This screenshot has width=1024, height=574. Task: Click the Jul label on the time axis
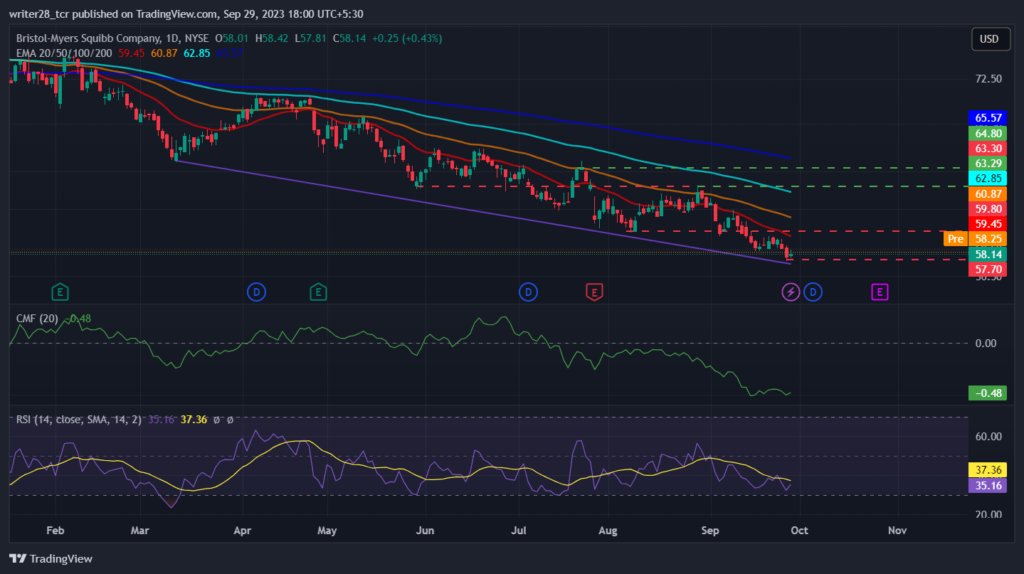[519, 530]
